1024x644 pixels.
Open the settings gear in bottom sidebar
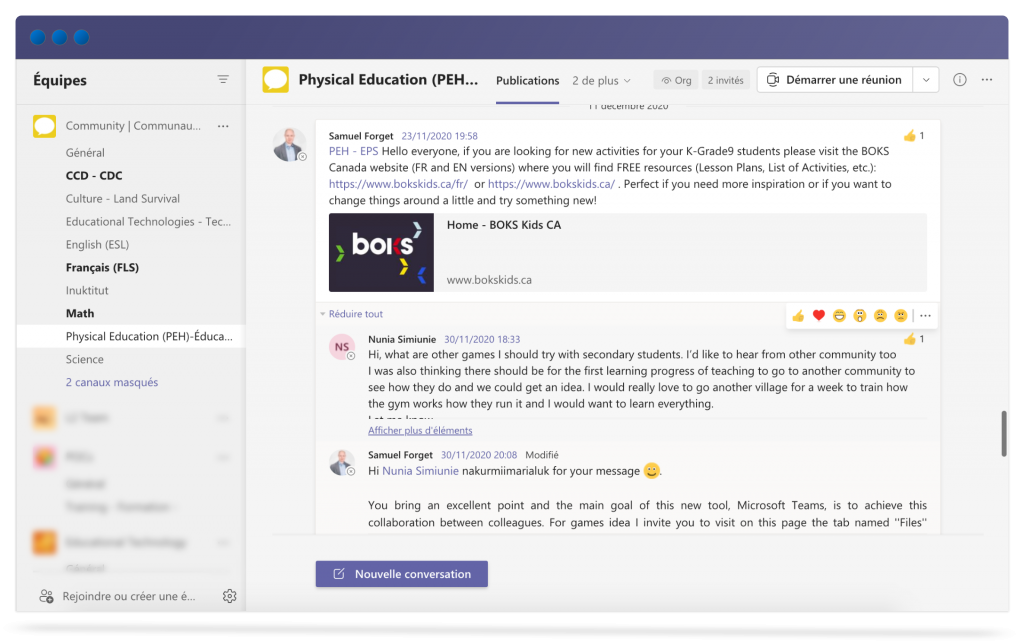[x=229, y=596]
